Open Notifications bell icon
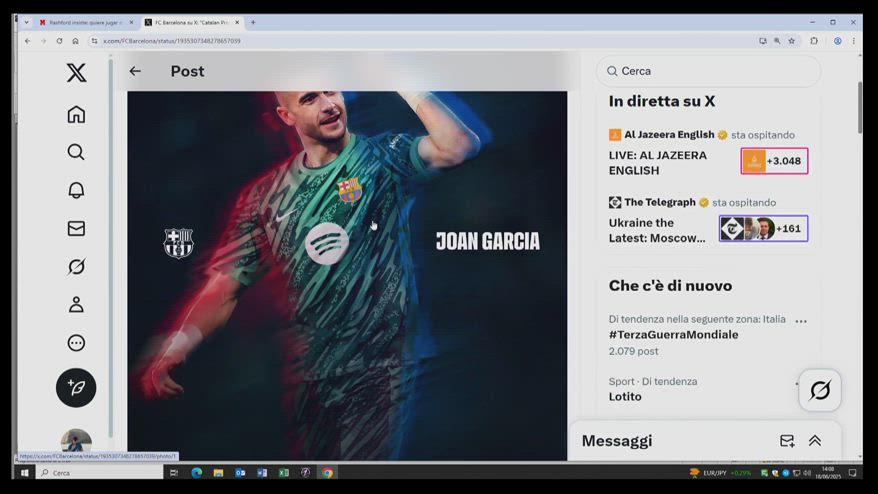The width and height of the screenshot is (878, 494). click(x=76, y=190)
